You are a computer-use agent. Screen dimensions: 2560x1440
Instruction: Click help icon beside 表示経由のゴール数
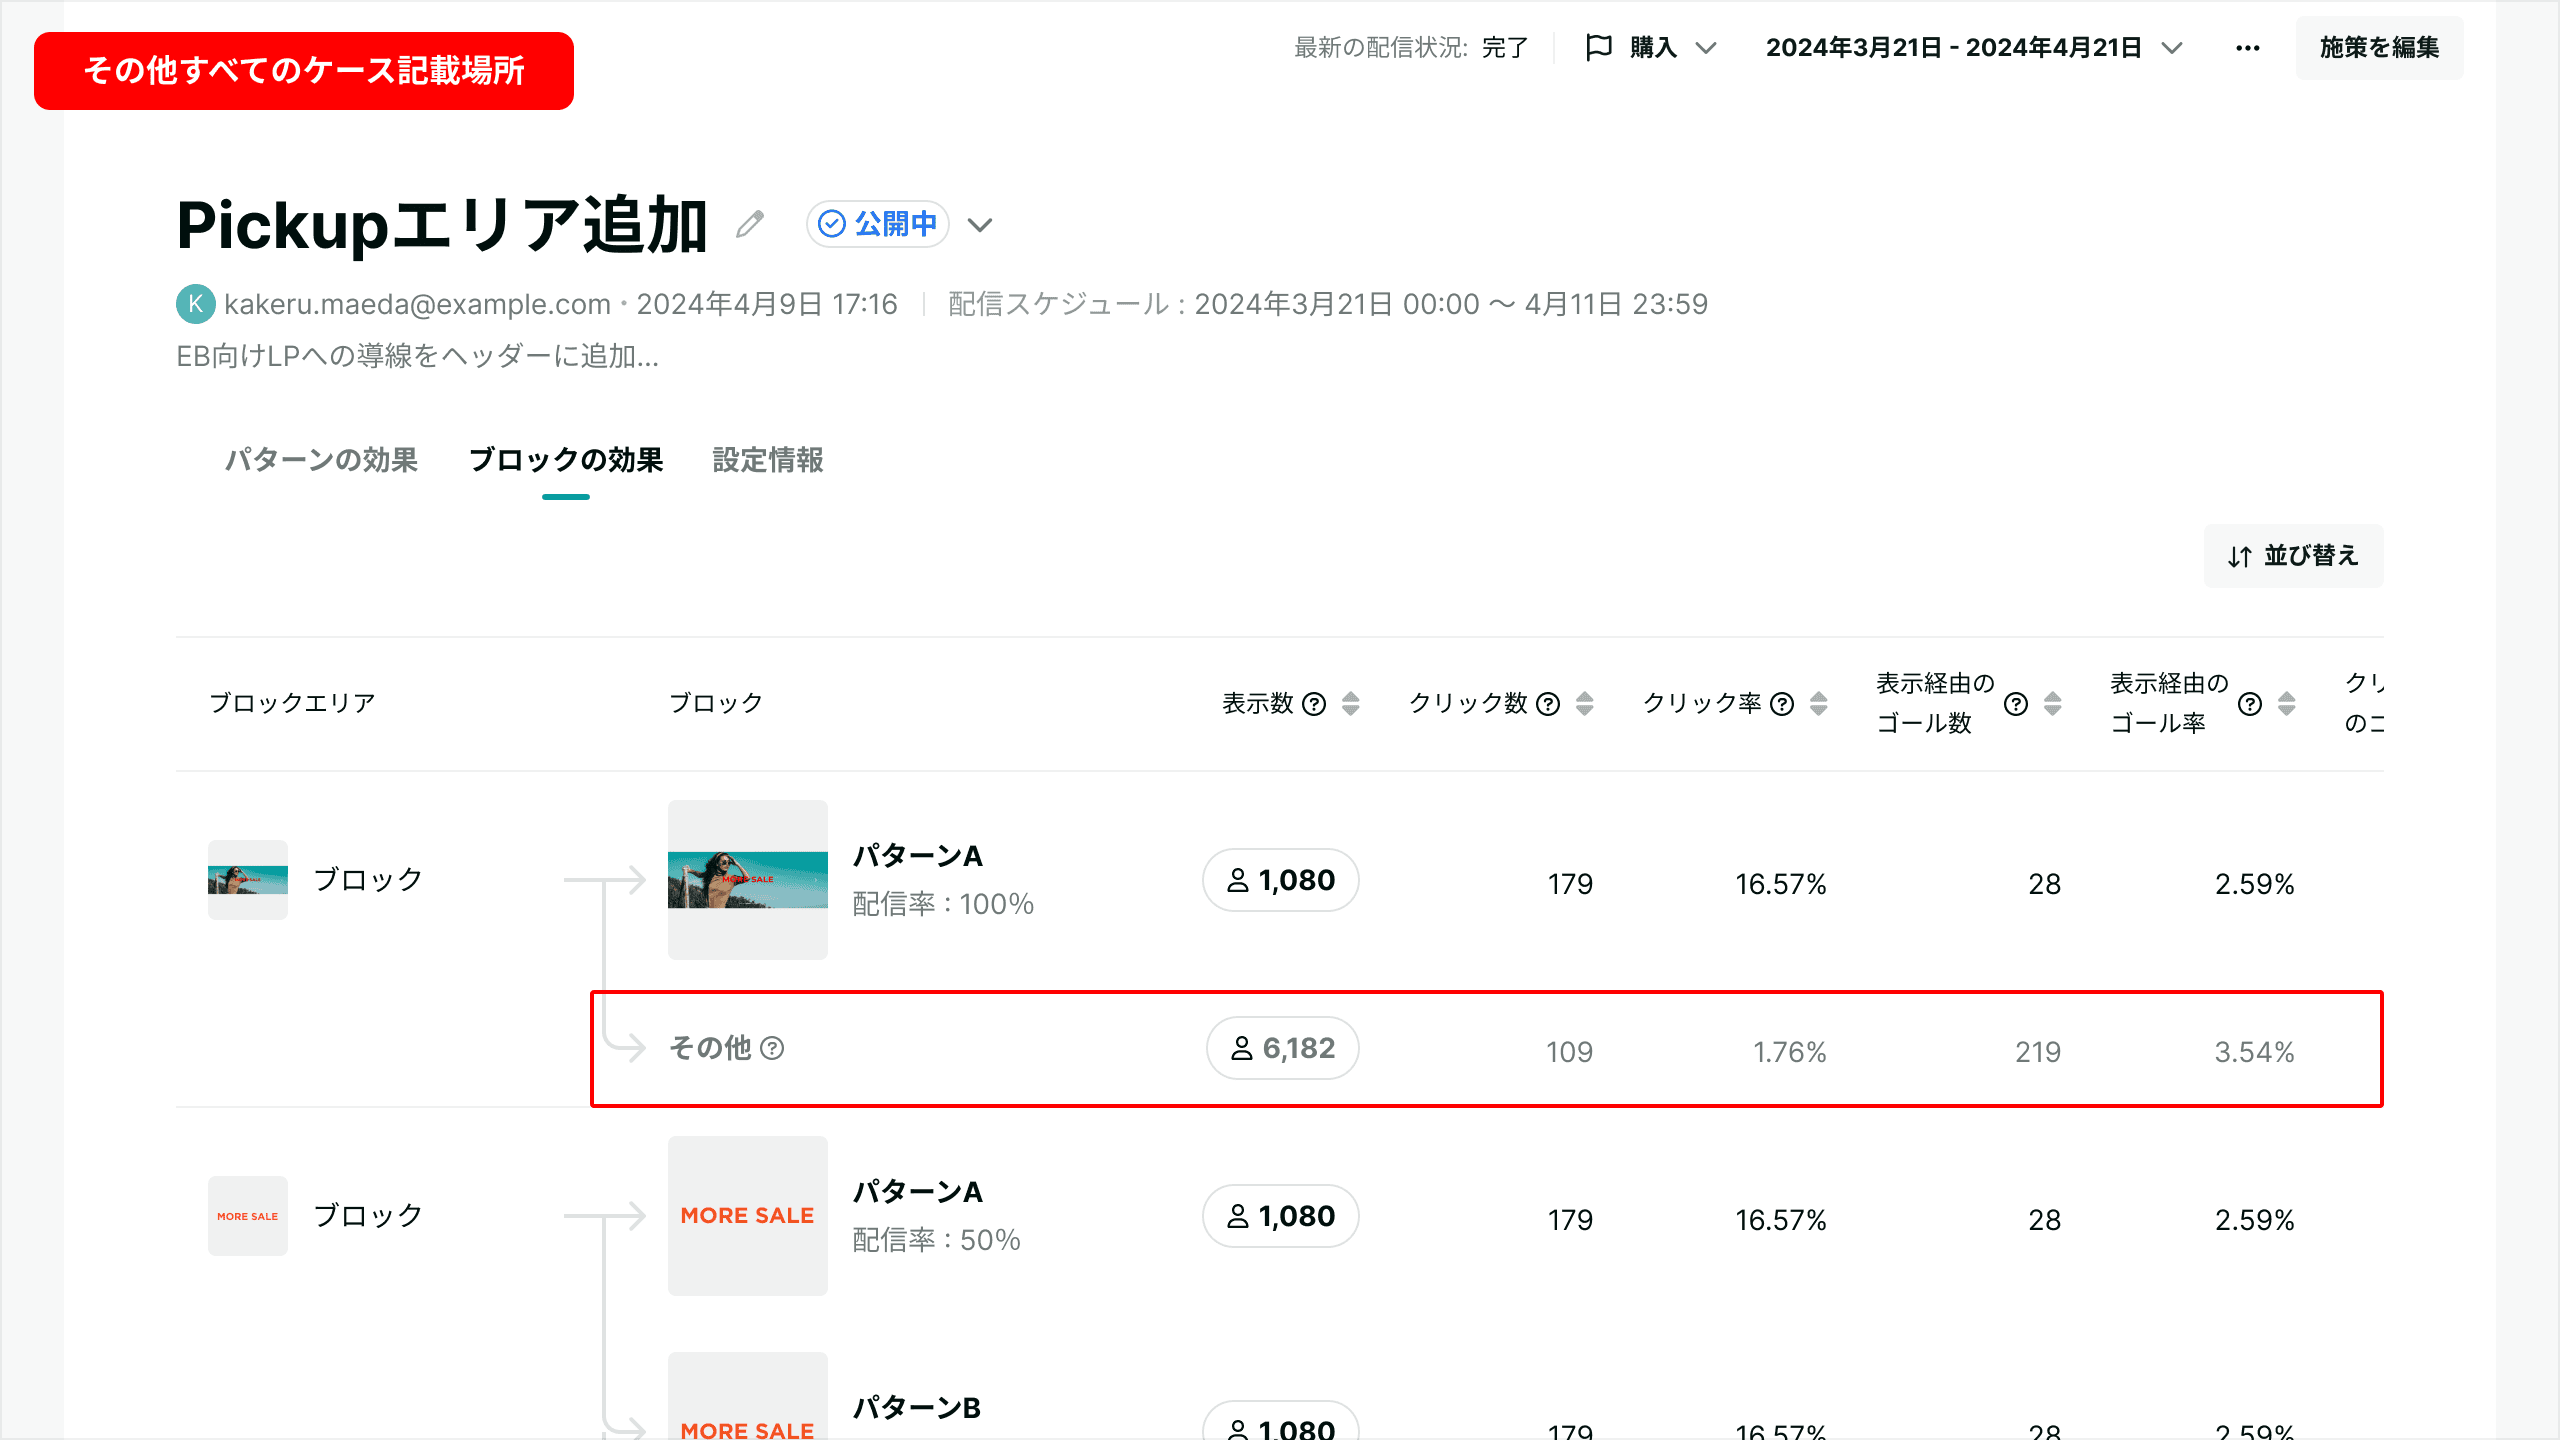[2016, 704]
